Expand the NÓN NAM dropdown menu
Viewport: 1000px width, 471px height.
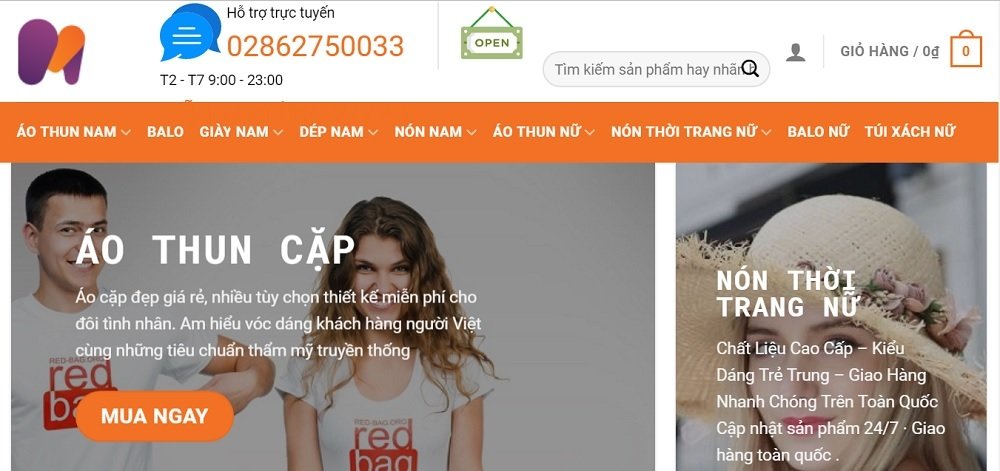[435, 132]
